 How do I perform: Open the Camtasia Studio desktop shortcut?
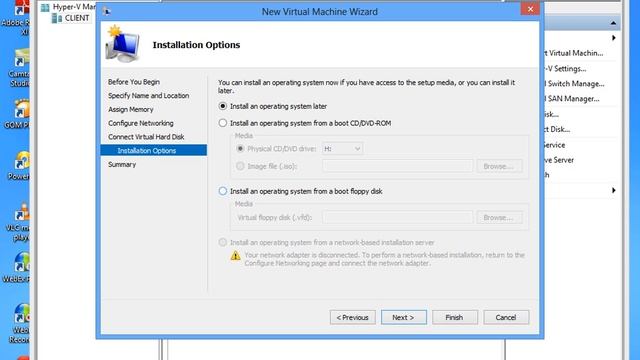click(18, 68)
